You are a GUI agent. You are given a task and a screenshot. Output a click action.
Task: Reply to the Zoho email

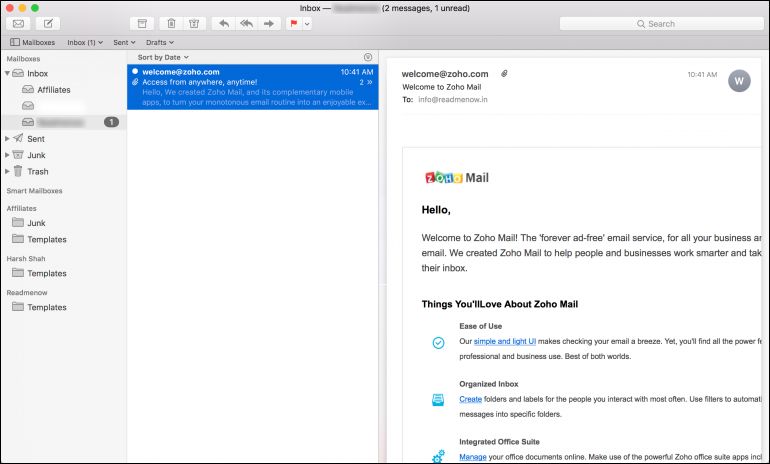point(224,24)
